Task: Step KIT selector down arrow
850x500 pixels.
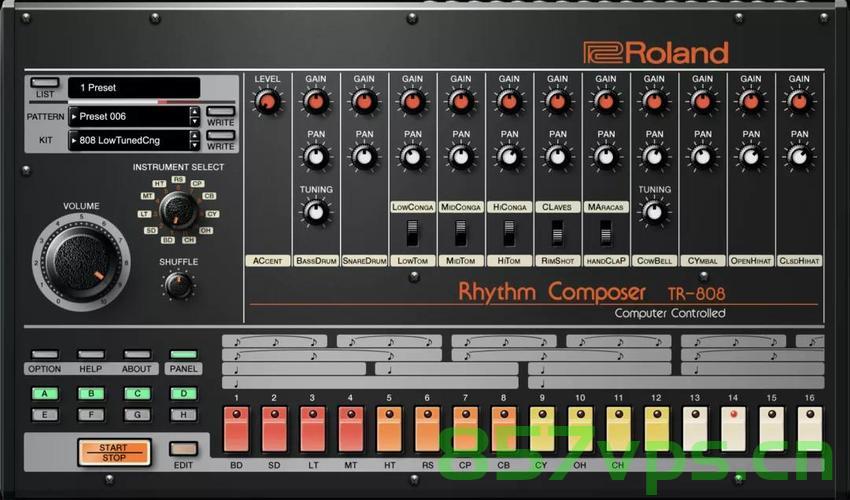Action: 195,145
